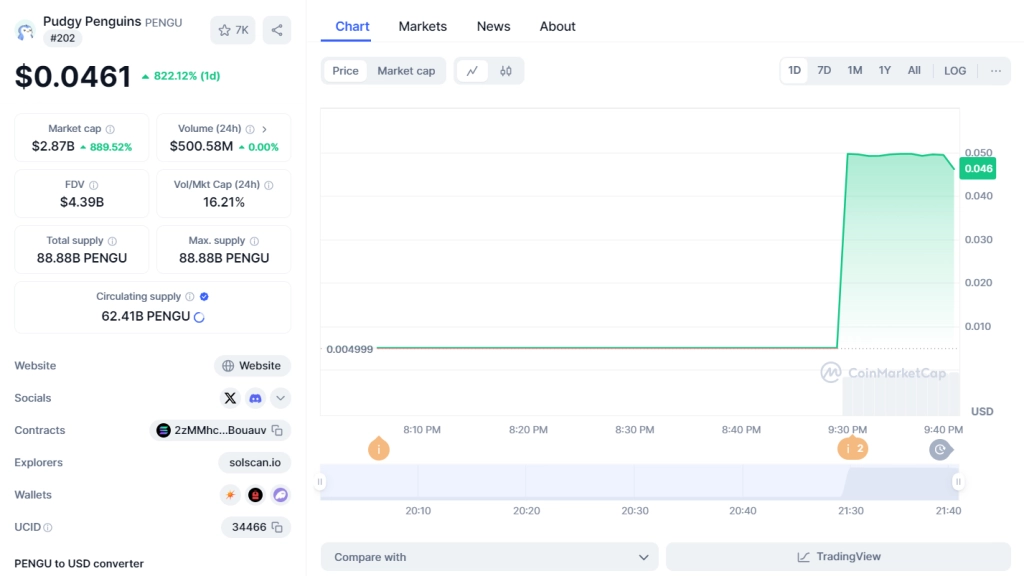Select 1Y time range
This screenshot has width=1024, height=576.
point(885,70)
